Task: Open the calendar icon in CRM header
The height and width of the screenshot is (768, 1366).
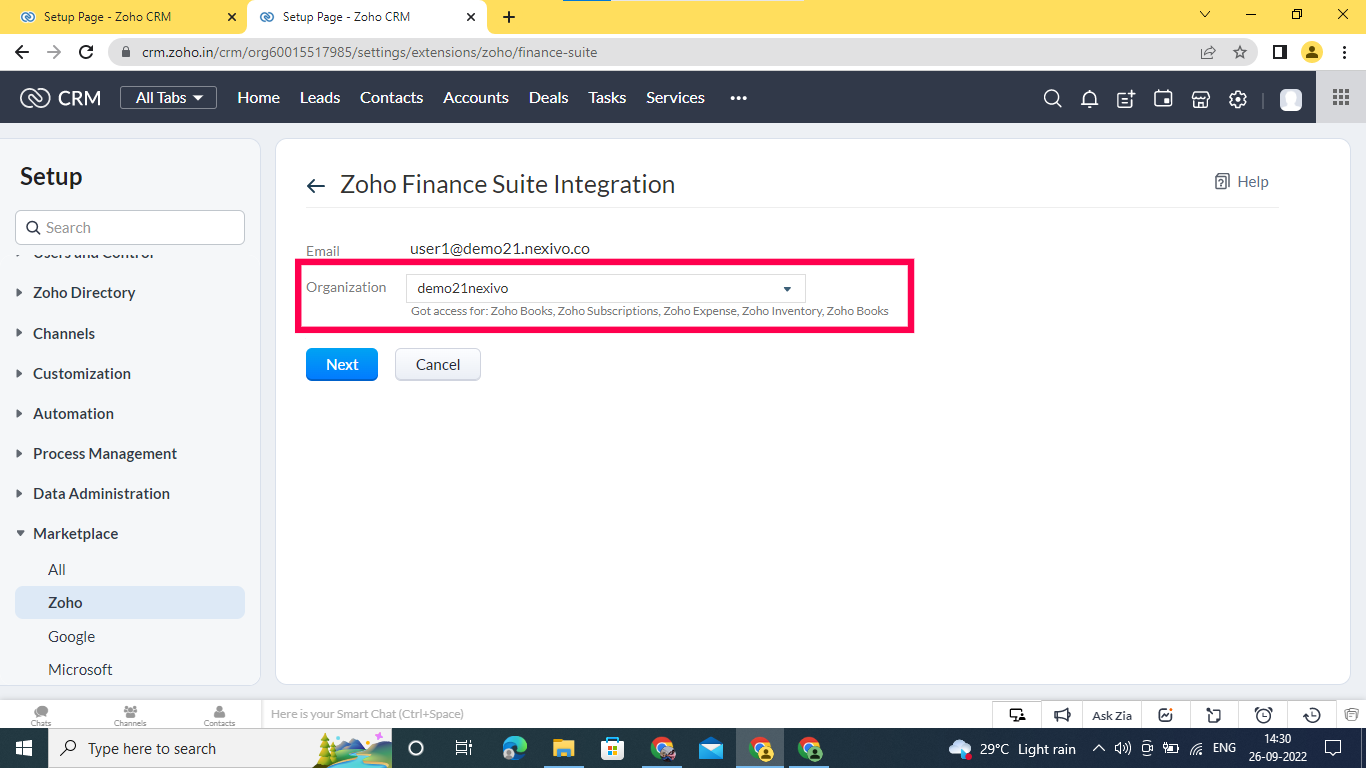Action: pyautogui.click(x=1163, y=98)
